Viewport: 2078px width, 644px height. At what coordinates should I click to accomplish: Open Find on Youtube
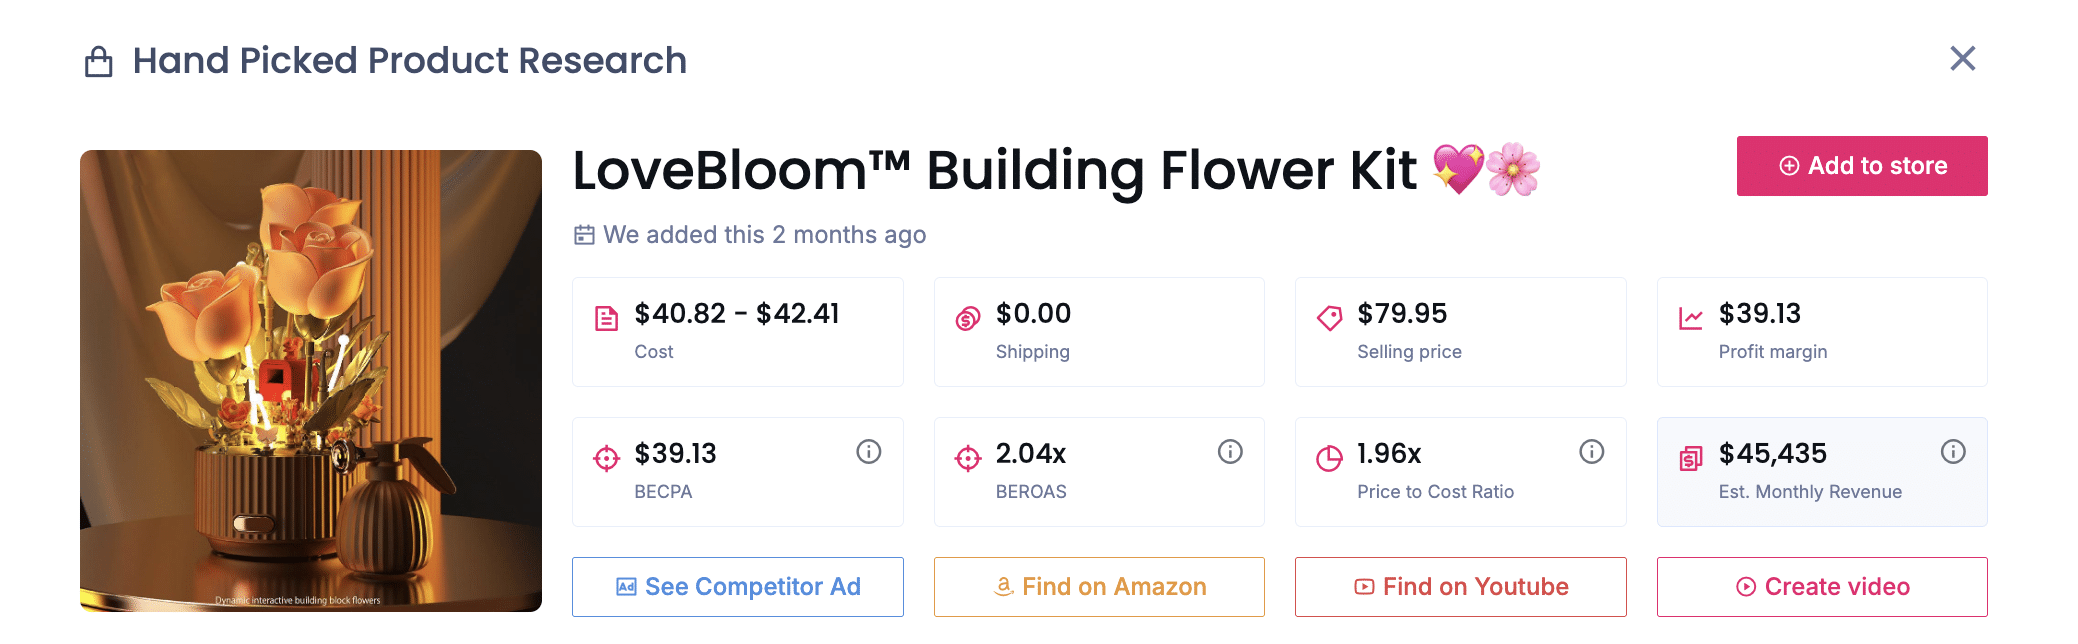point(1460,587)
